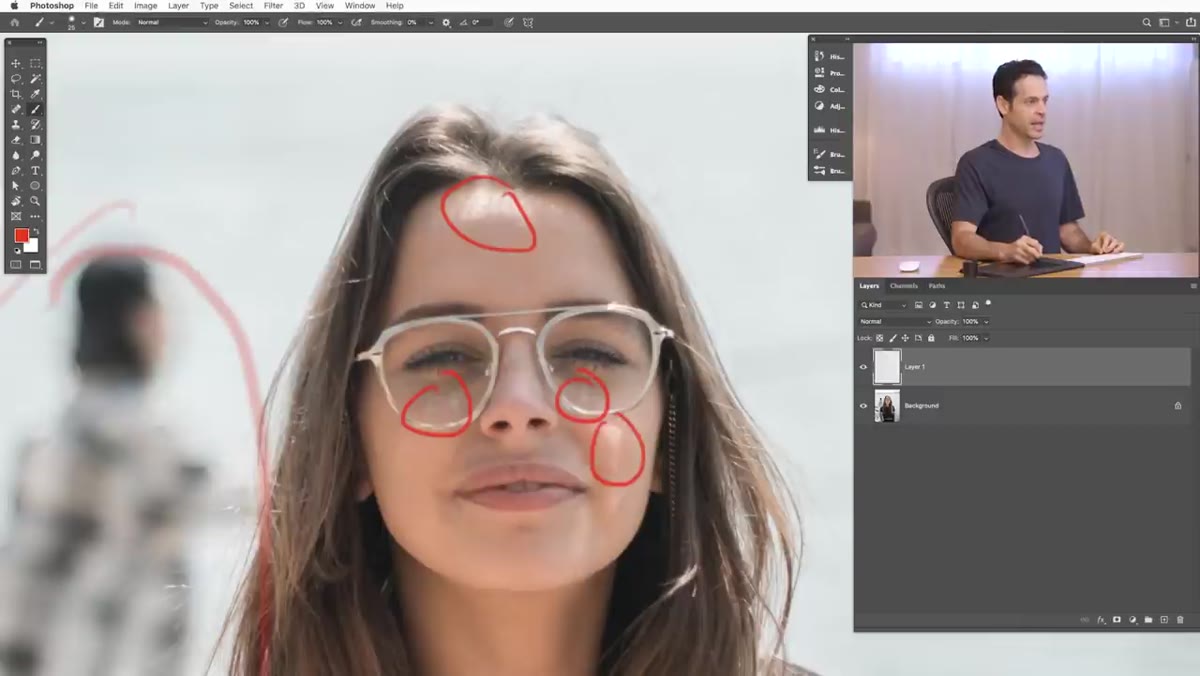This screenshot has width=1200, height=676.
Task: Open the Window menu
Action: pos(360,6)
